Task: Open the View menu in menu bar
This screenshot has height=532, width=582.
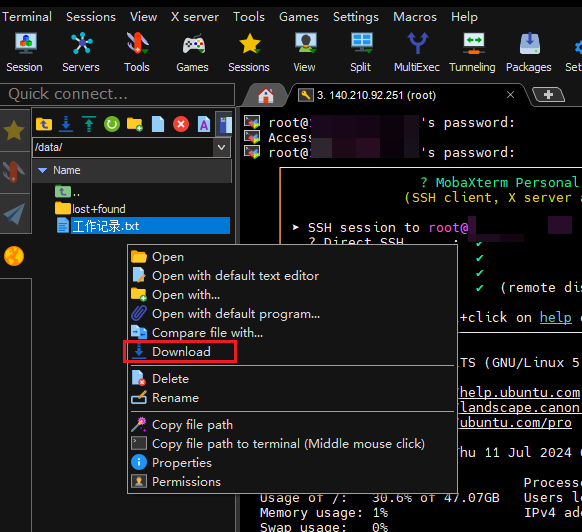Action: pos(143,17)
